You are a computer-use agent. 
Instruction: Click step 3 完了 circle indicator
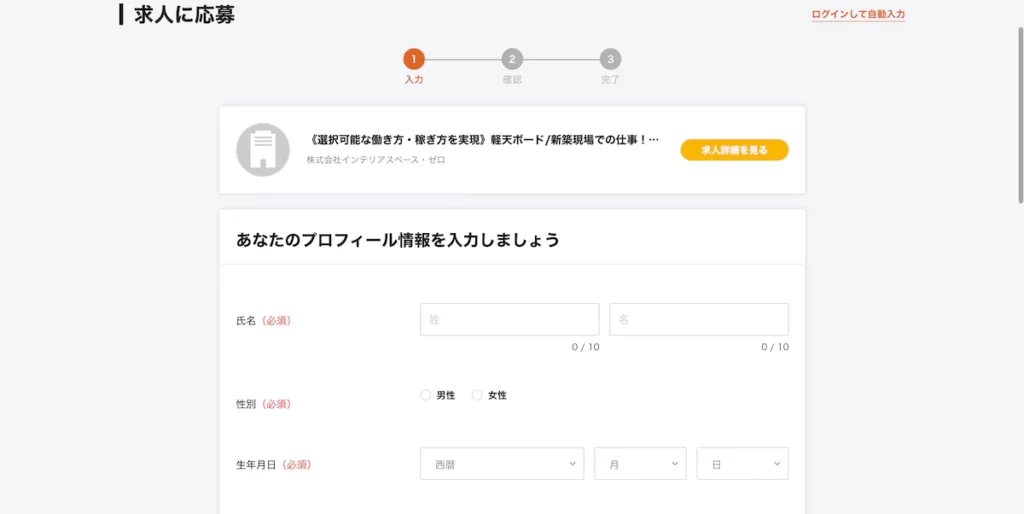[610, 59]
